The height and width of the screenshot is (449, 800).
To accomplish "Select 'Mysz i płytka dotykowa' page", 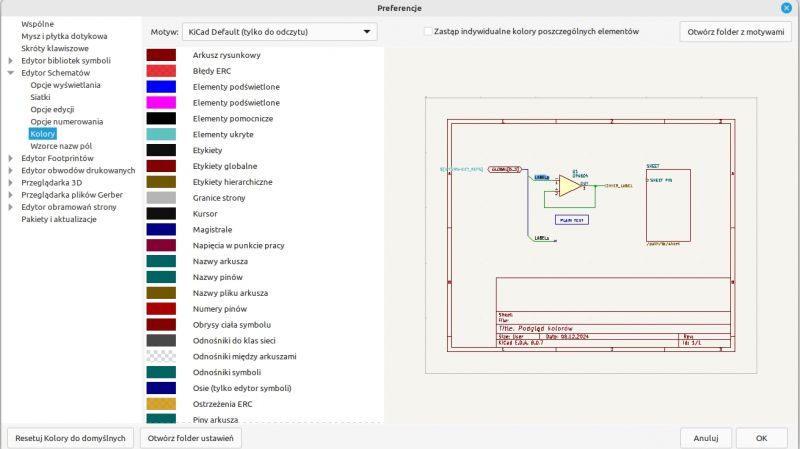I will pyautogui.click(x=64, y=36).
